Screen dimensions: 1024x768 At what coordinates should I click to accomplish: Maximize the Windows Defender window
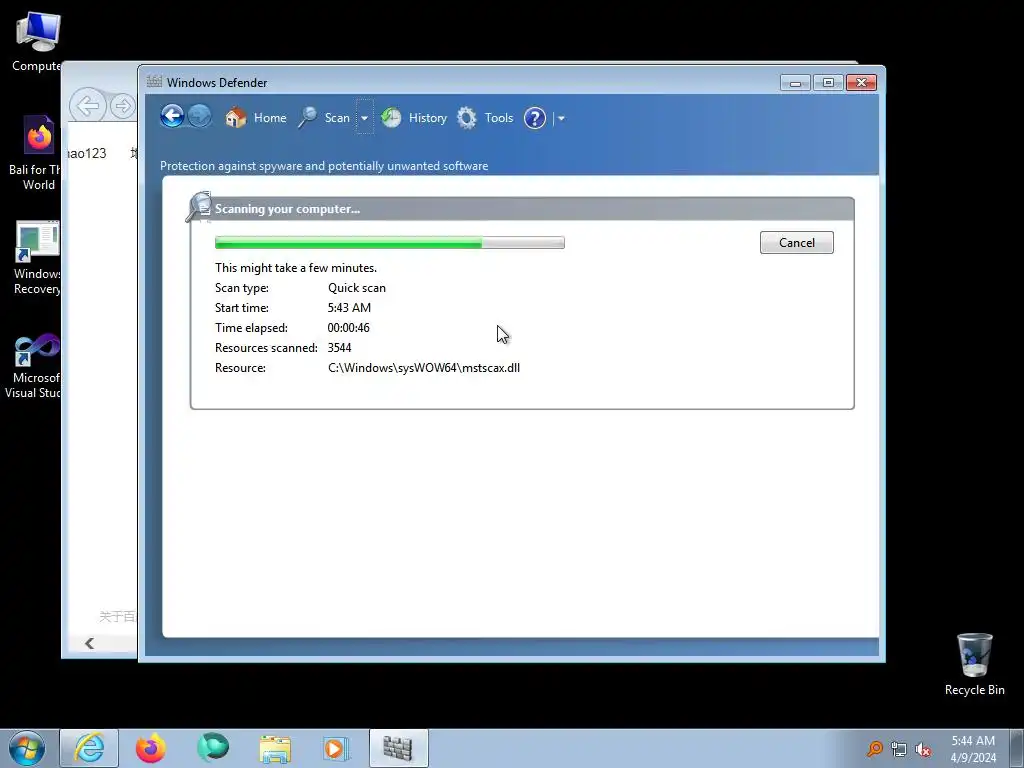828,82
